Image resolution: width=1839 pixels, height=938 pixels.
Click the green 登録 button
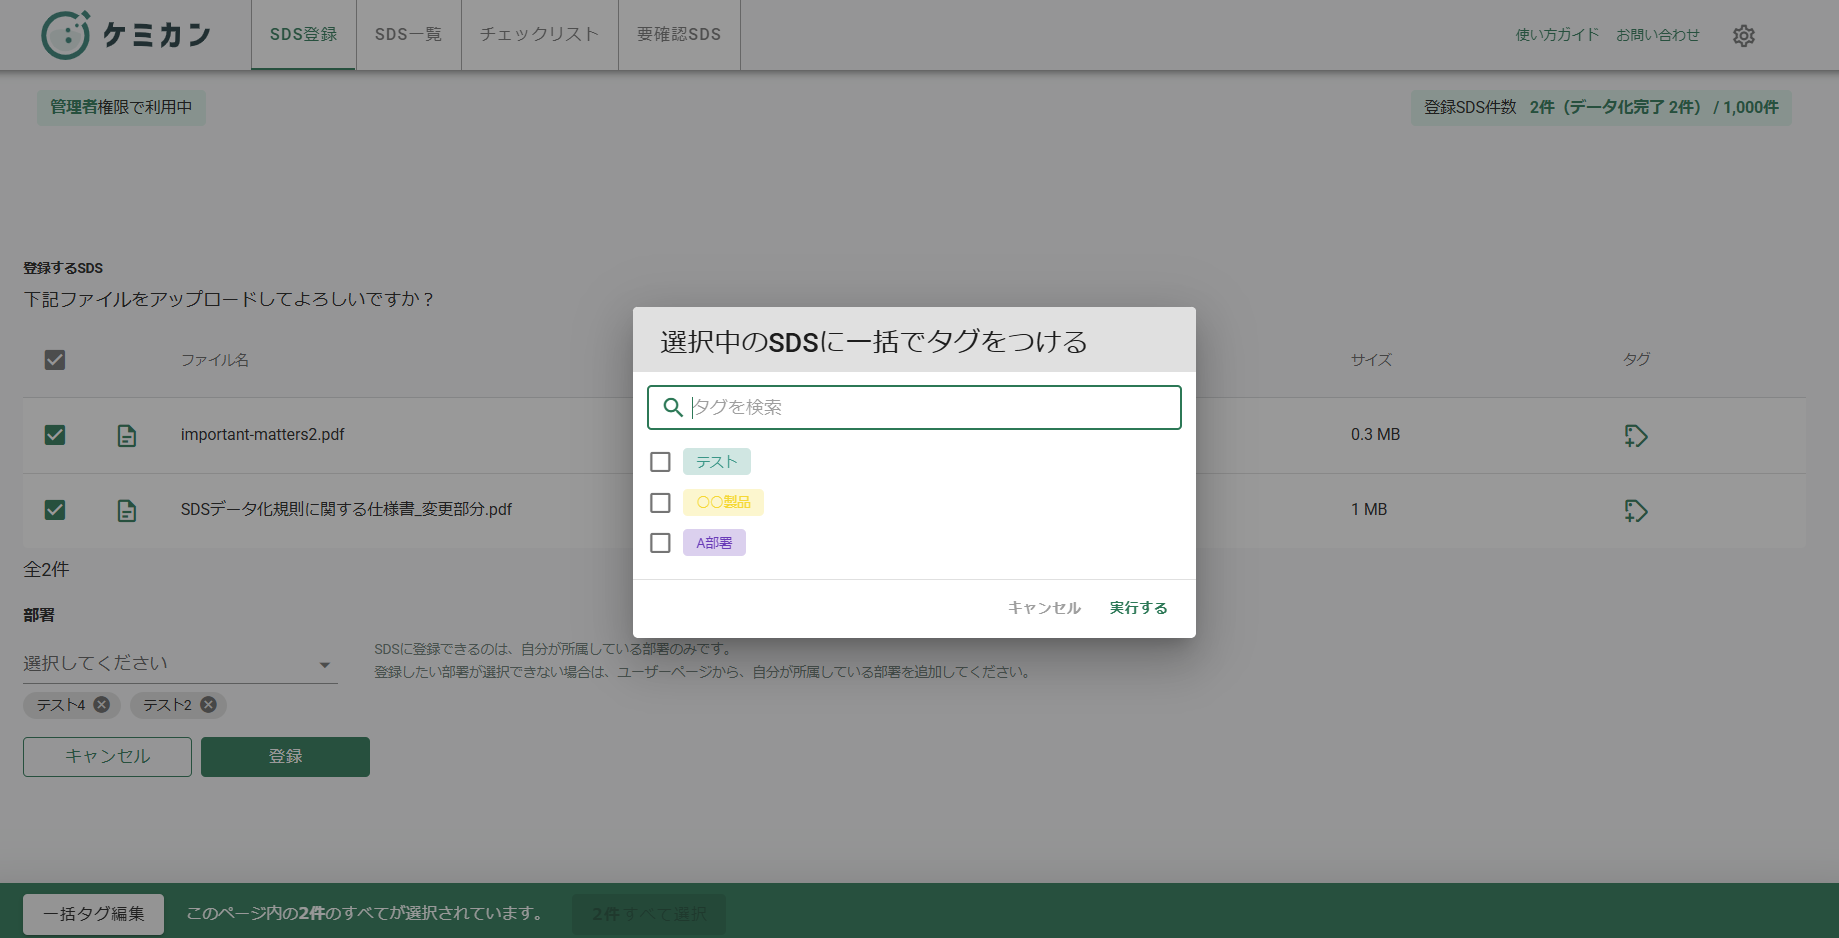pyautogui.click(x=285, y=757)
